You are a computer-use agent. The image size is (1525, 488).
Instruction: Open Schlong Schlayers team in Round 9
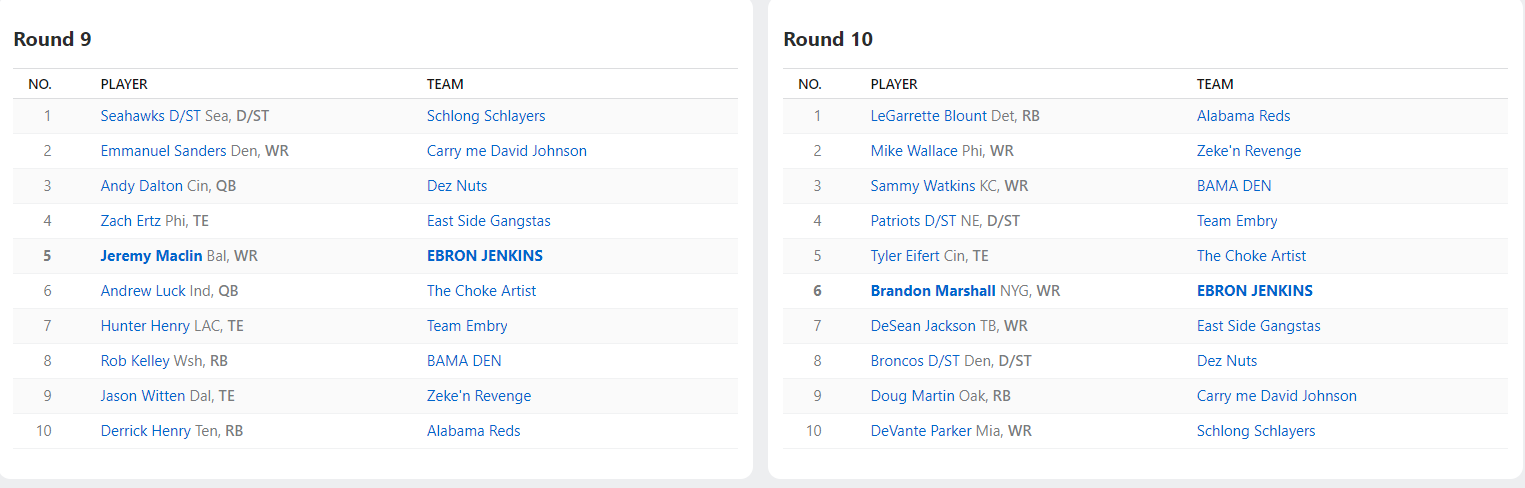(485, 116)
